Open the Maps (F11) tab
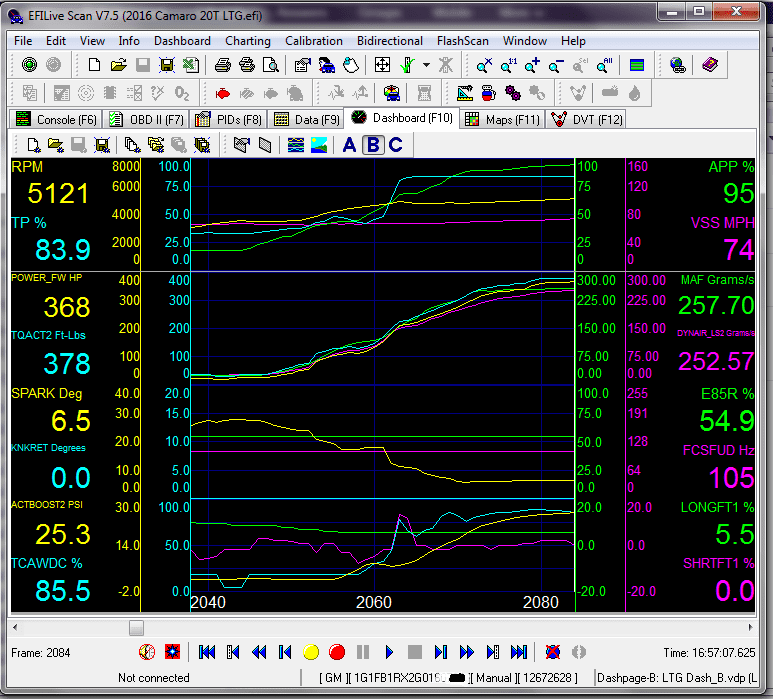The height and width of the screenshot is (699, 773). click(501, 119)
